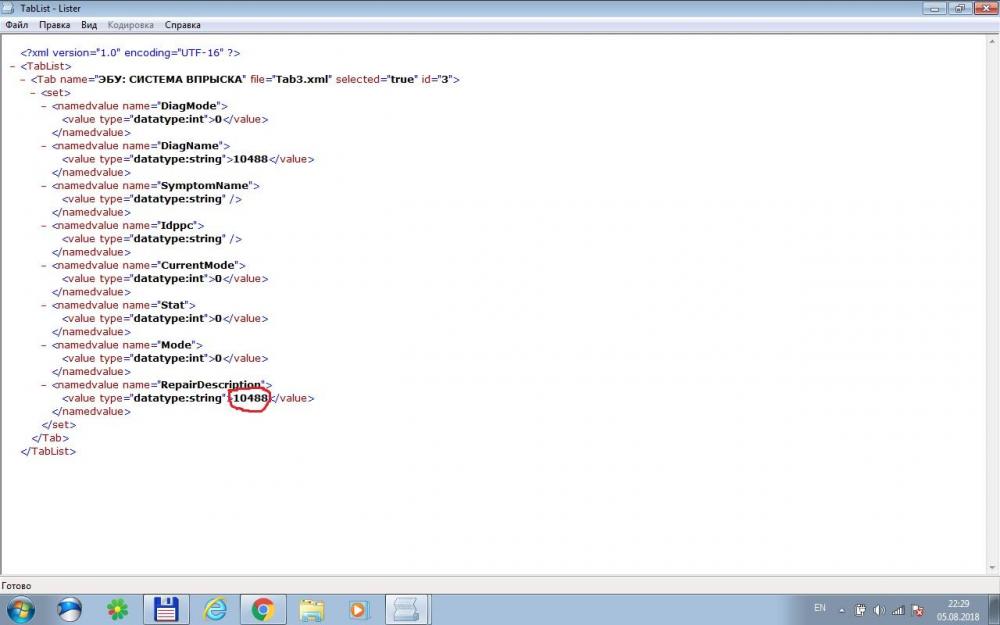Click the scrollbar down arrow
Screen dimensions: 1000x625
pyautogui.click(x=993, y=568)
